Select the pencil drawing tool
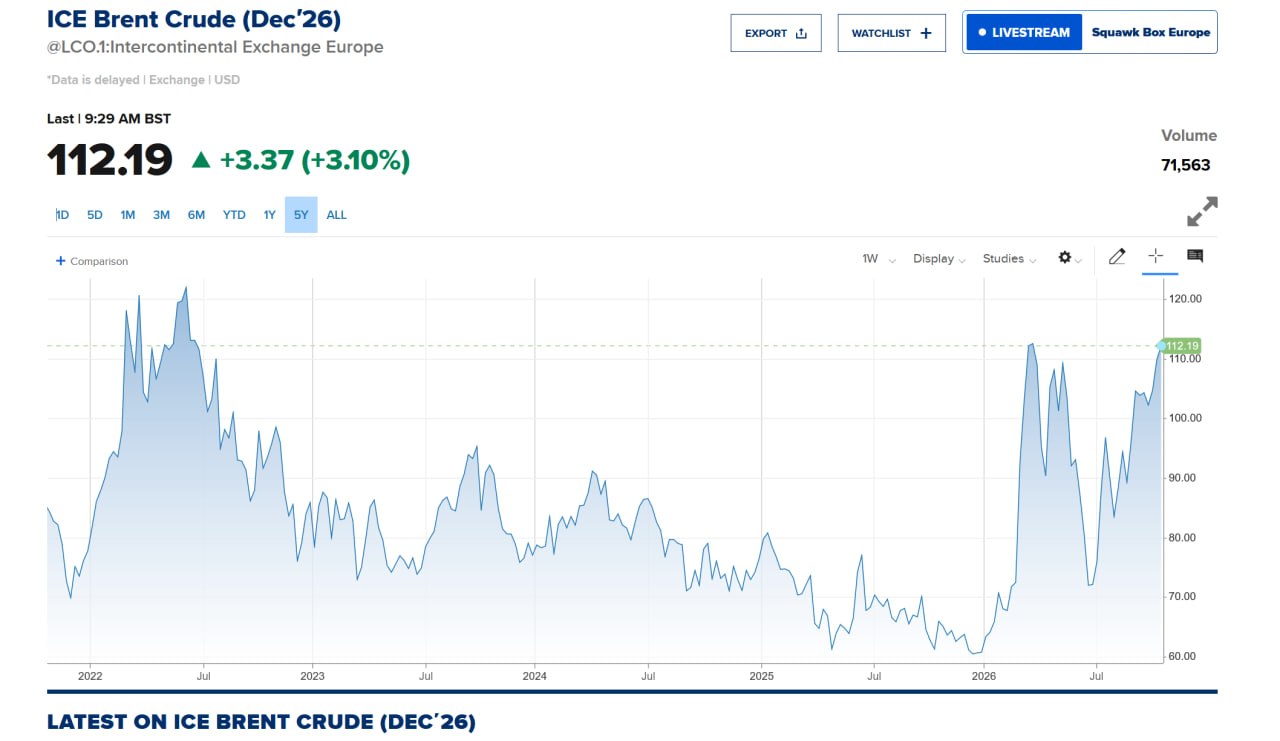Image resolution: width=1280 pixels, height=741 pixels. point(1117,257)
